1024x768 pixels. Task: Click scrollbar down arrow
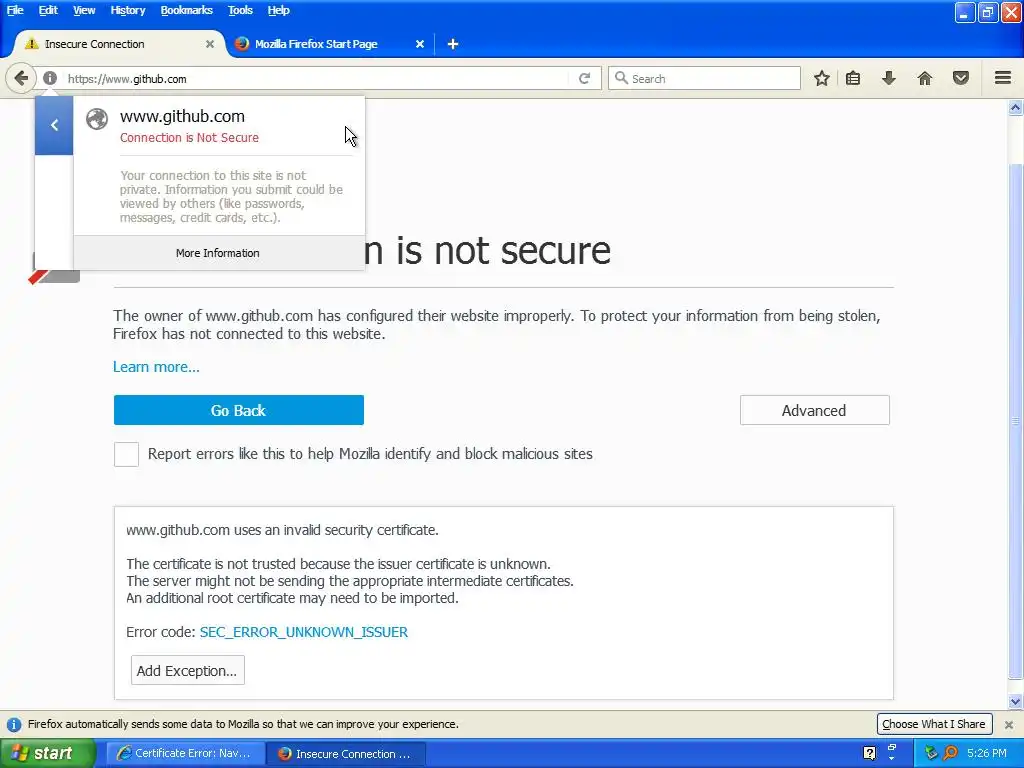(1016, 702)
